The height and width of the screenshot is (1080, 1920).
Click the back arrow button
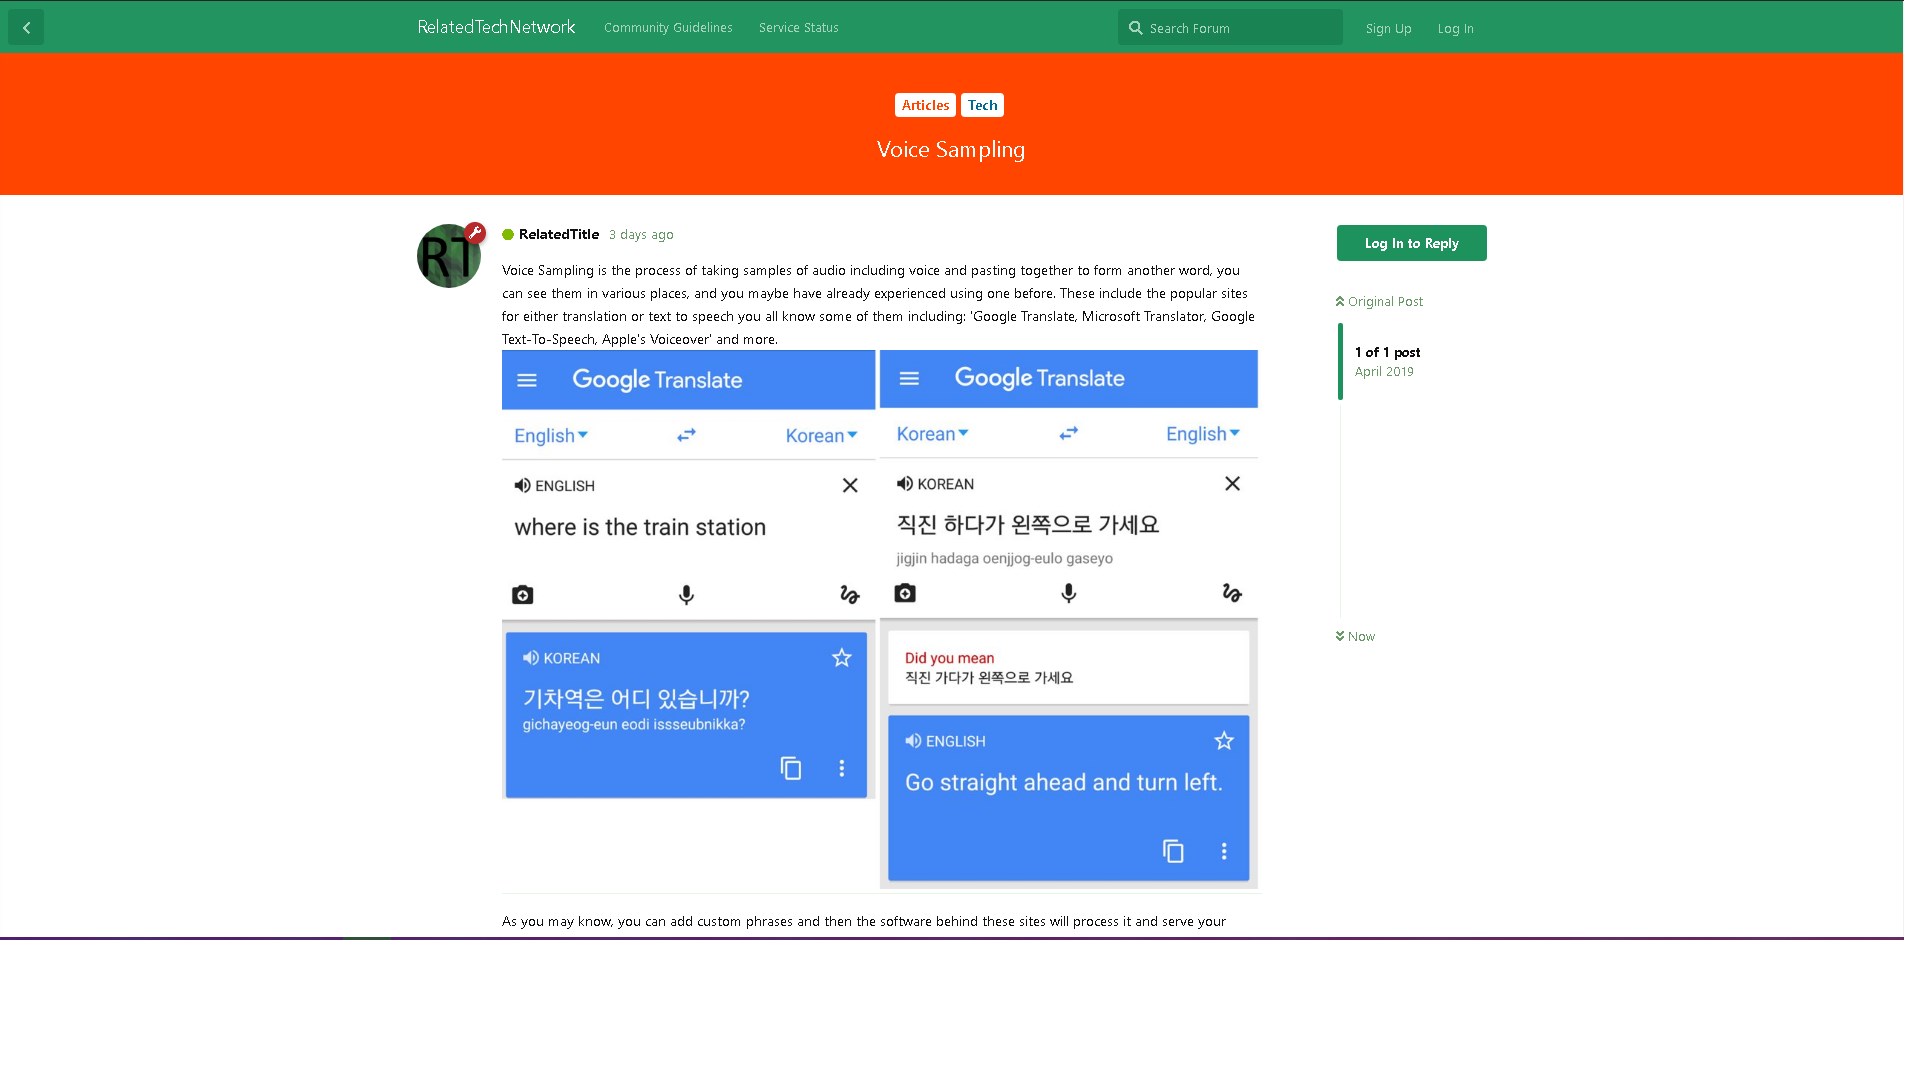tap(26, 28)
